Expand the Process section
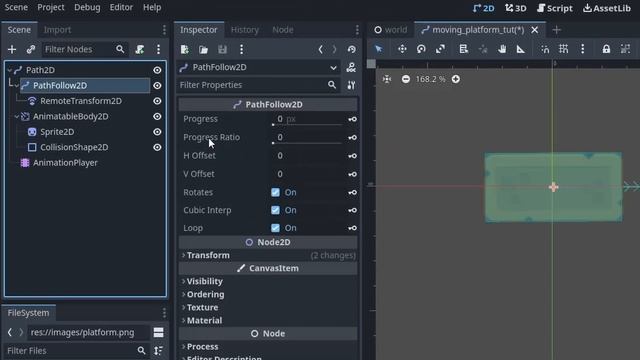 [x=268, y=347]
